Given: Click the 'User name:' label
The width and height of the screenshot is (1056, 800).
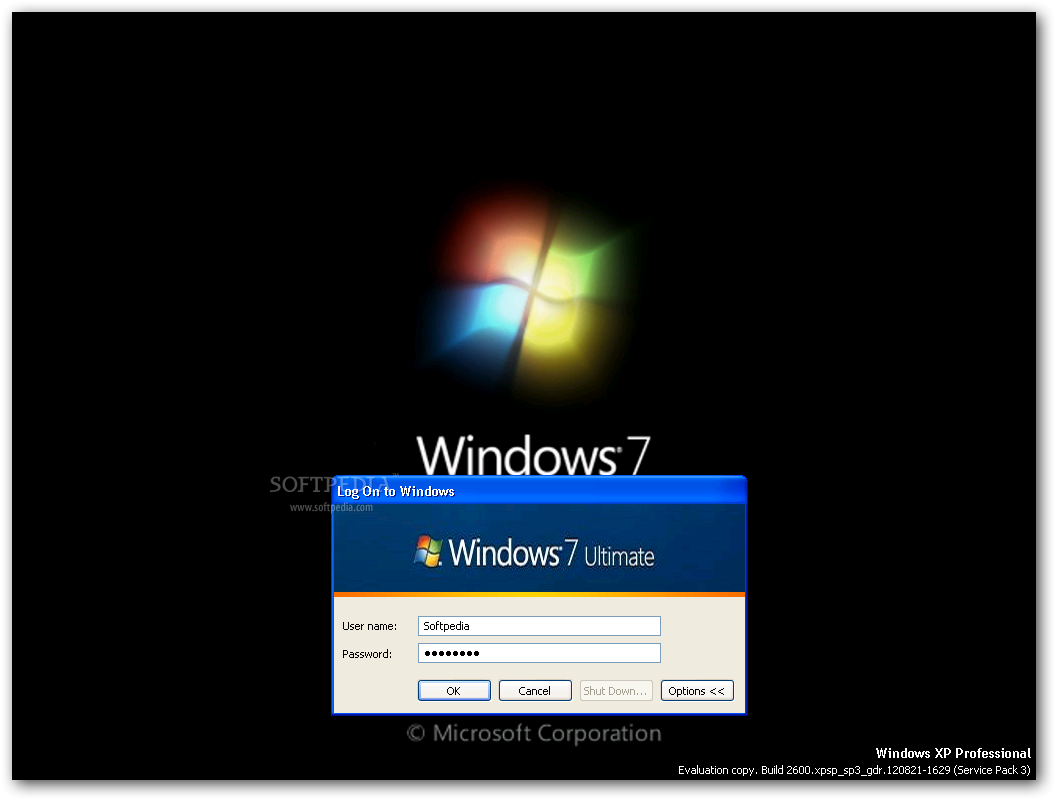Looking at the screenshot, I should 369,626.
